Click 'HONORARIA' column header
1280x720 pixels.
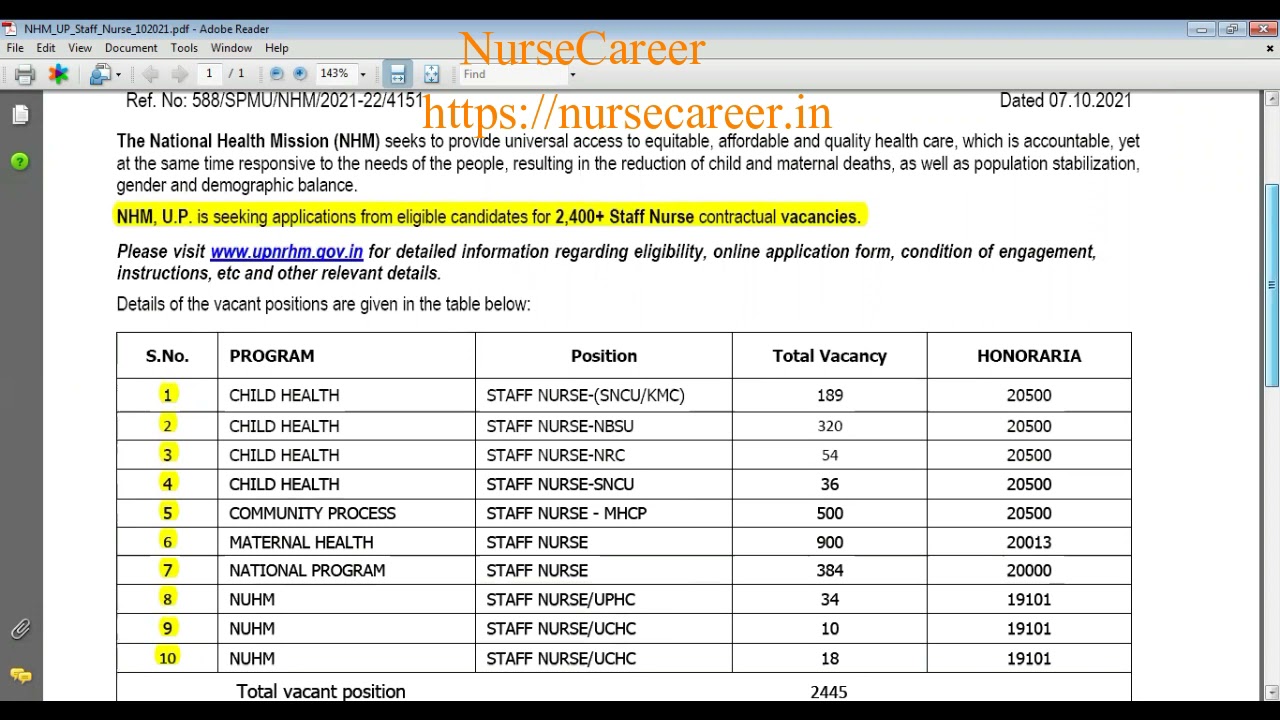(x=1029, y=356)
